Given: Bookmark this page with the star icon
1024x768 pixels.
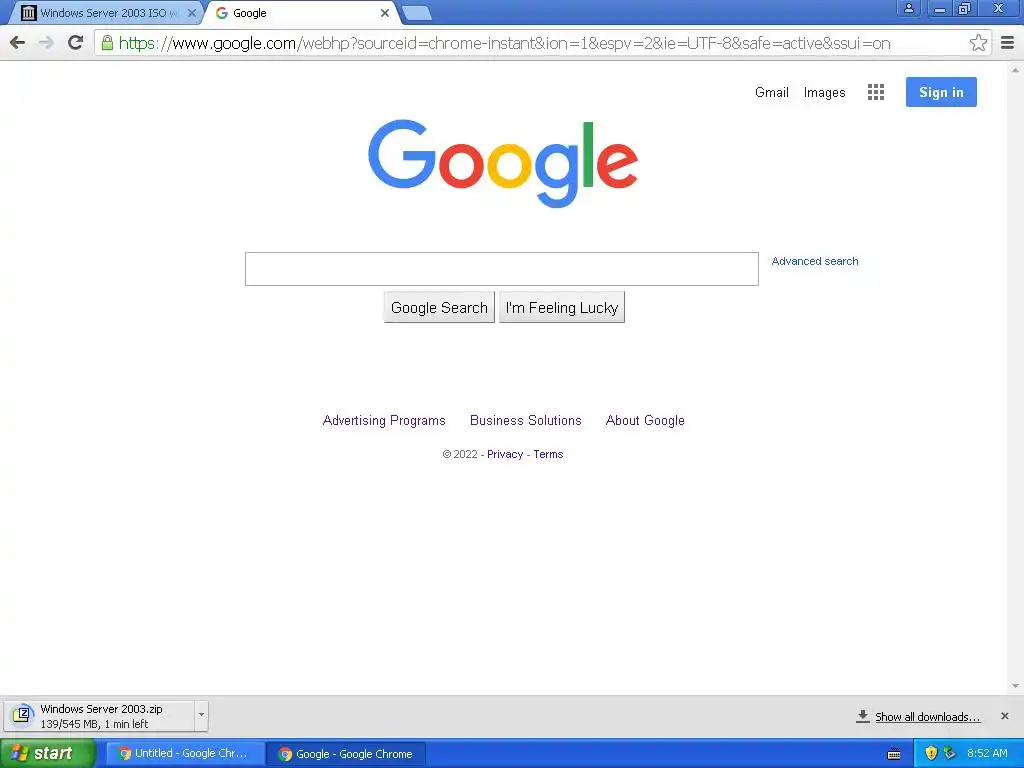Looking at the screenshot, I should pyautogui.click(x=978, y=43).
